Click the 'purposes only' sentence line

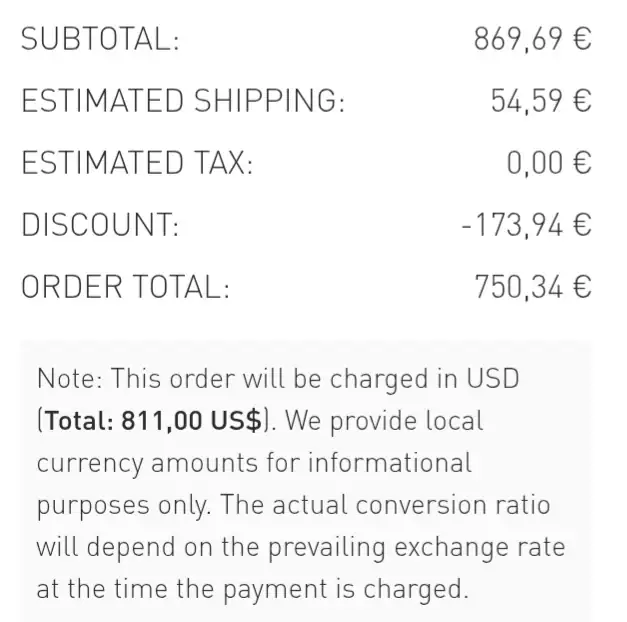pyautogui.click(x=294, y=505)
